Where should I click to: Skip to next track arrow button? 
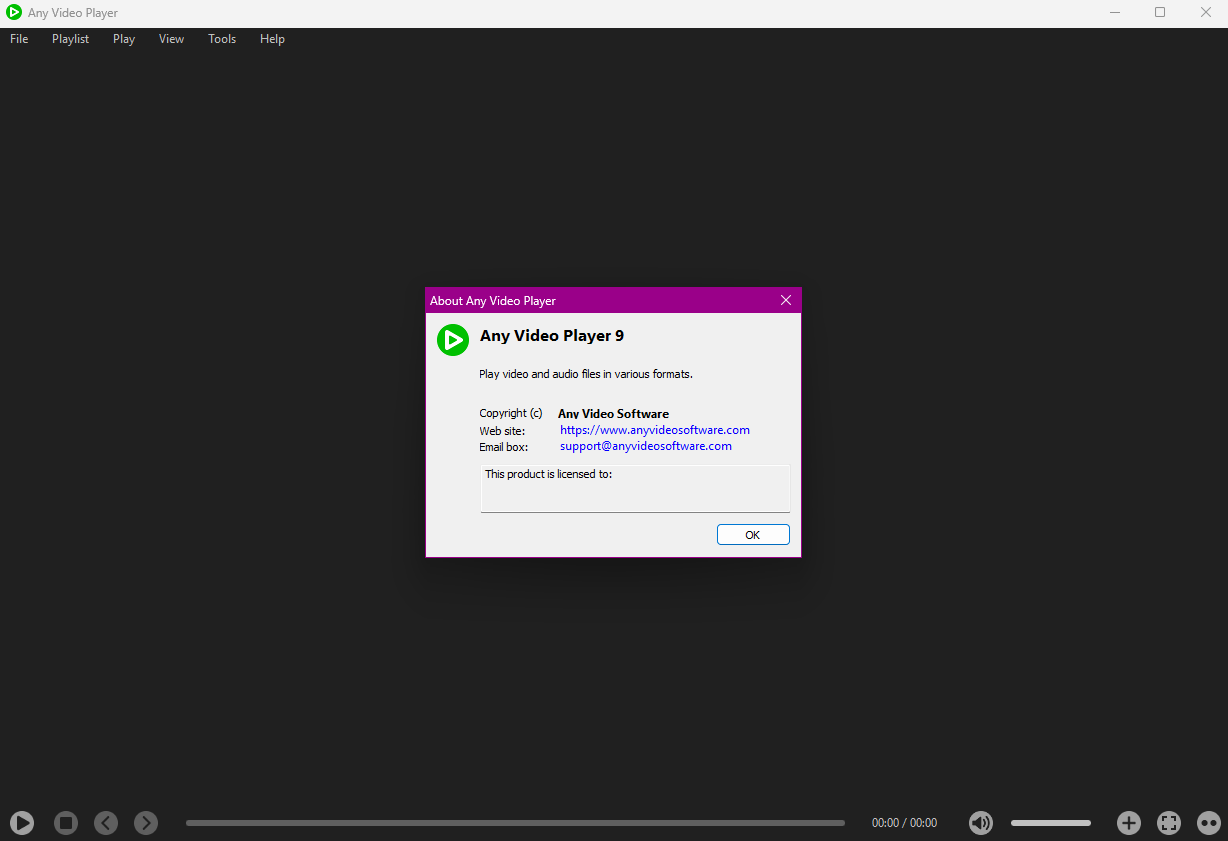(146, 823)
